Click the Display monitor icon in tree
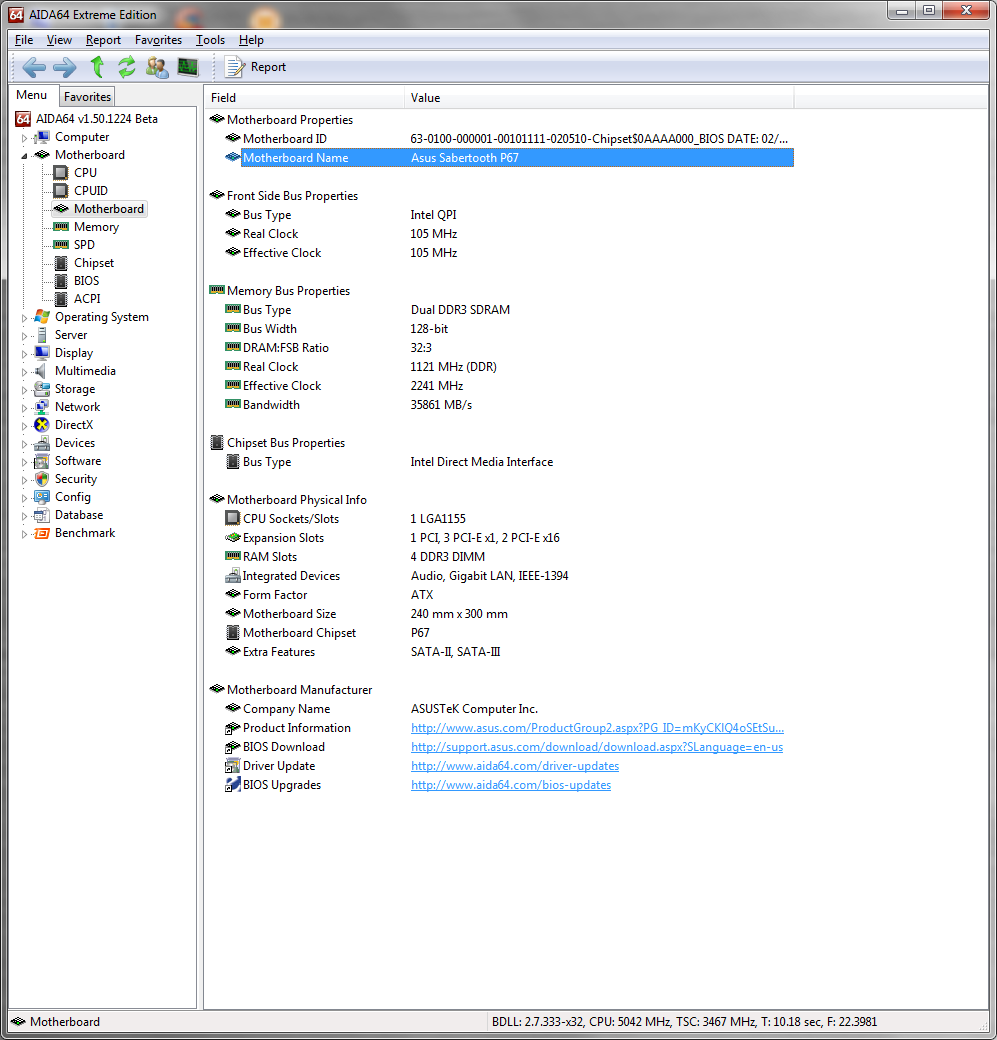997x1040 pixels. (x=42, y=352)
